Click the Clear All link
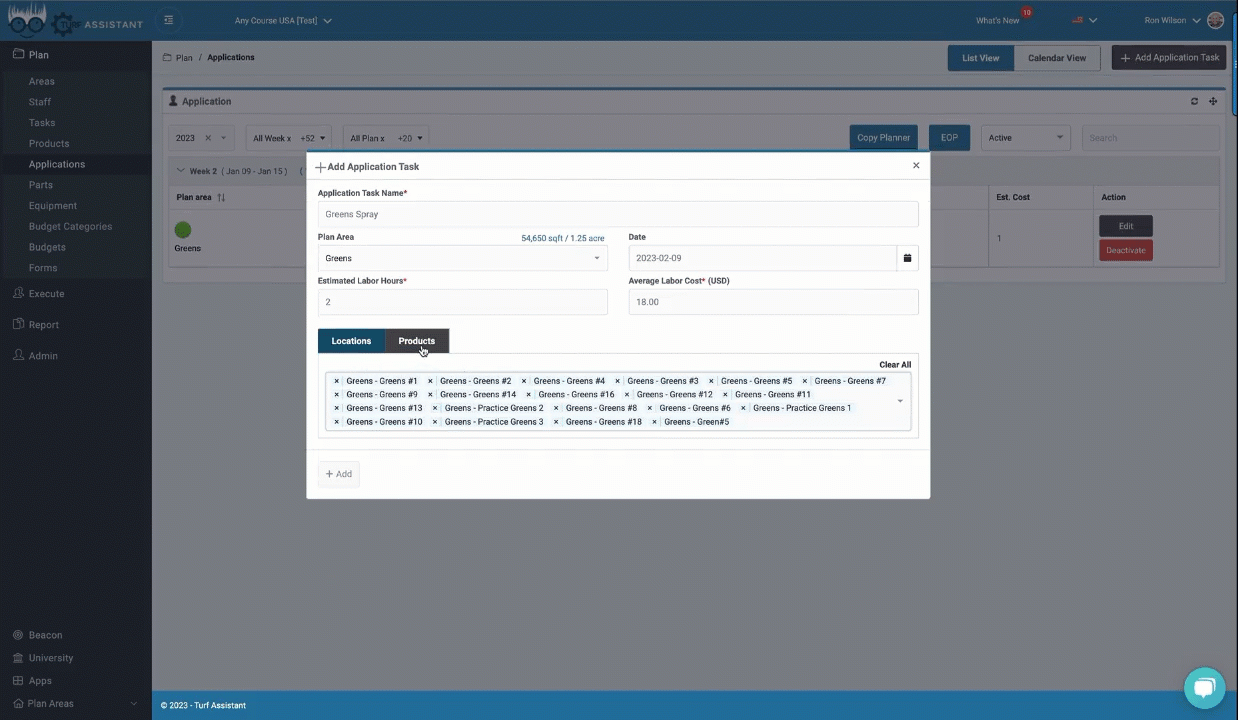Screen dimensions: 1238x720 pyautogui.click(x=894, y=364)
